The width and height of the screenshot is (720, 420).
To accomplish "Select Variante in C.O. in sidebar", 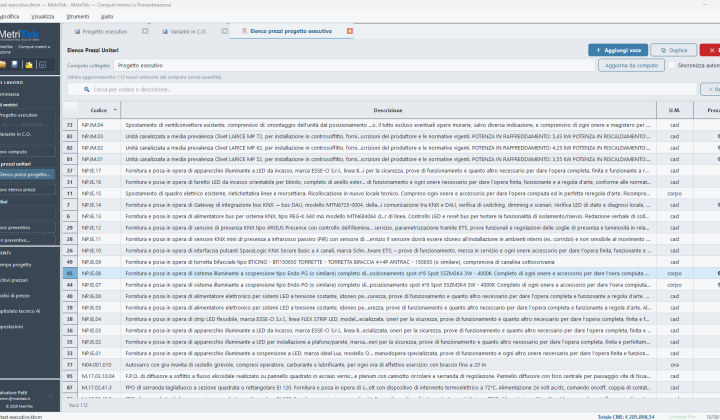I will coord(28,134).
